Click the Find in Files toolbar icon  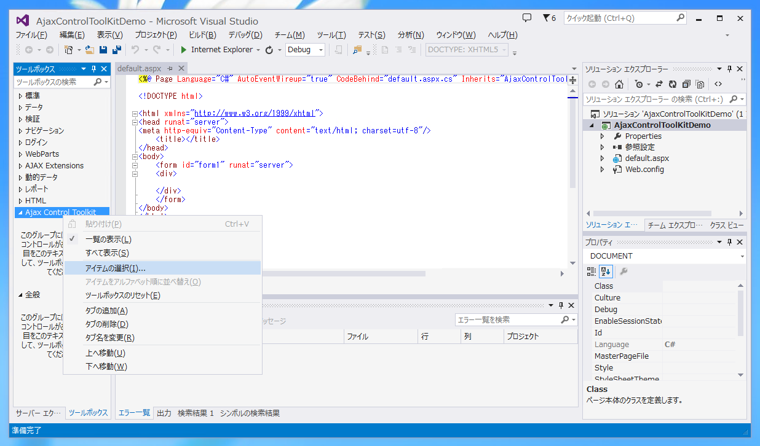(357, 49)
